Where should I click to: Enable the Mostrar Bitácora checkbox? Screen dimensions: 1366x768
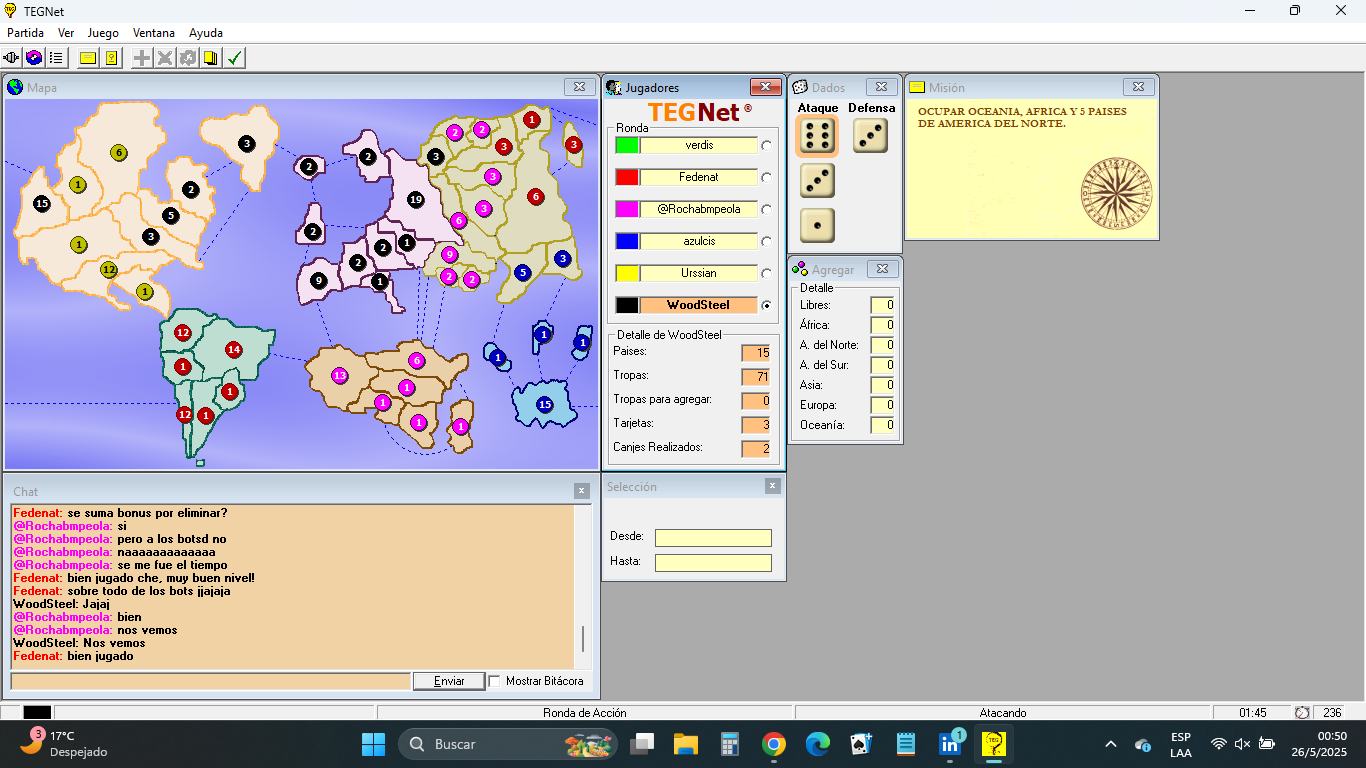(x=494, y=681)
